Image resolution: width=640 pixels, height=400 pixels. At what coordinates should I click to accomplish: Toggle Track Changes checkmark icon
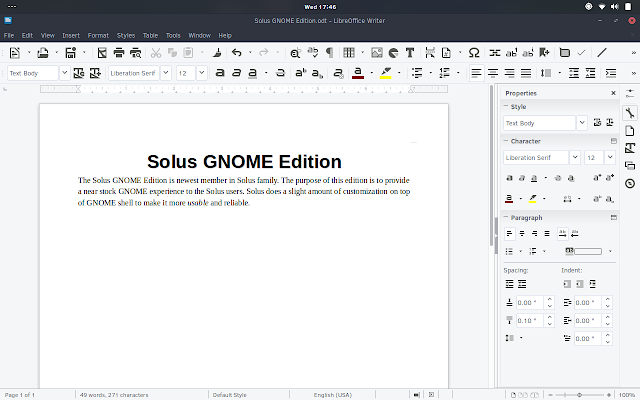[582, 53]
